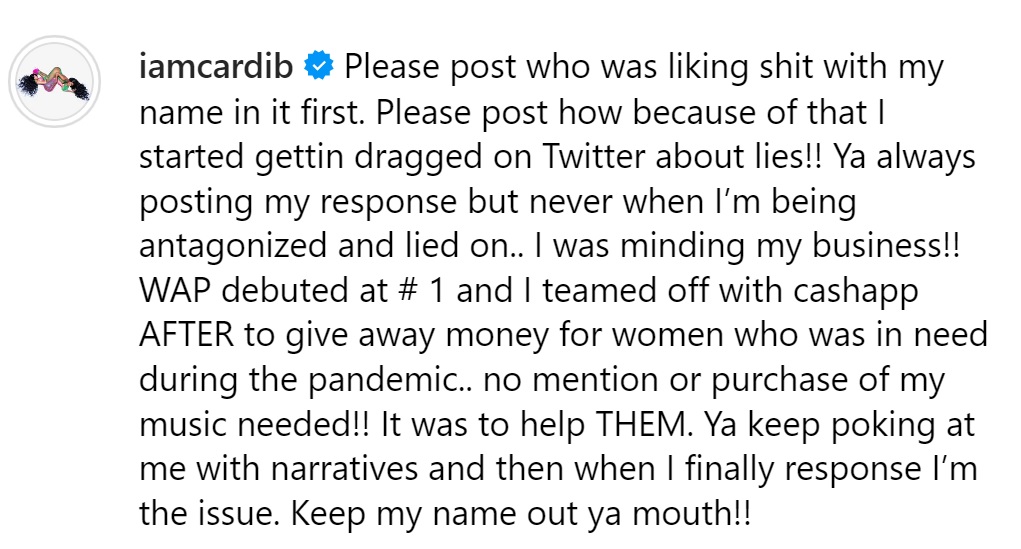The image size is (1021, 549).
Task: Click the capitalized word "AFTER"
Action: [x=187, y=335]
